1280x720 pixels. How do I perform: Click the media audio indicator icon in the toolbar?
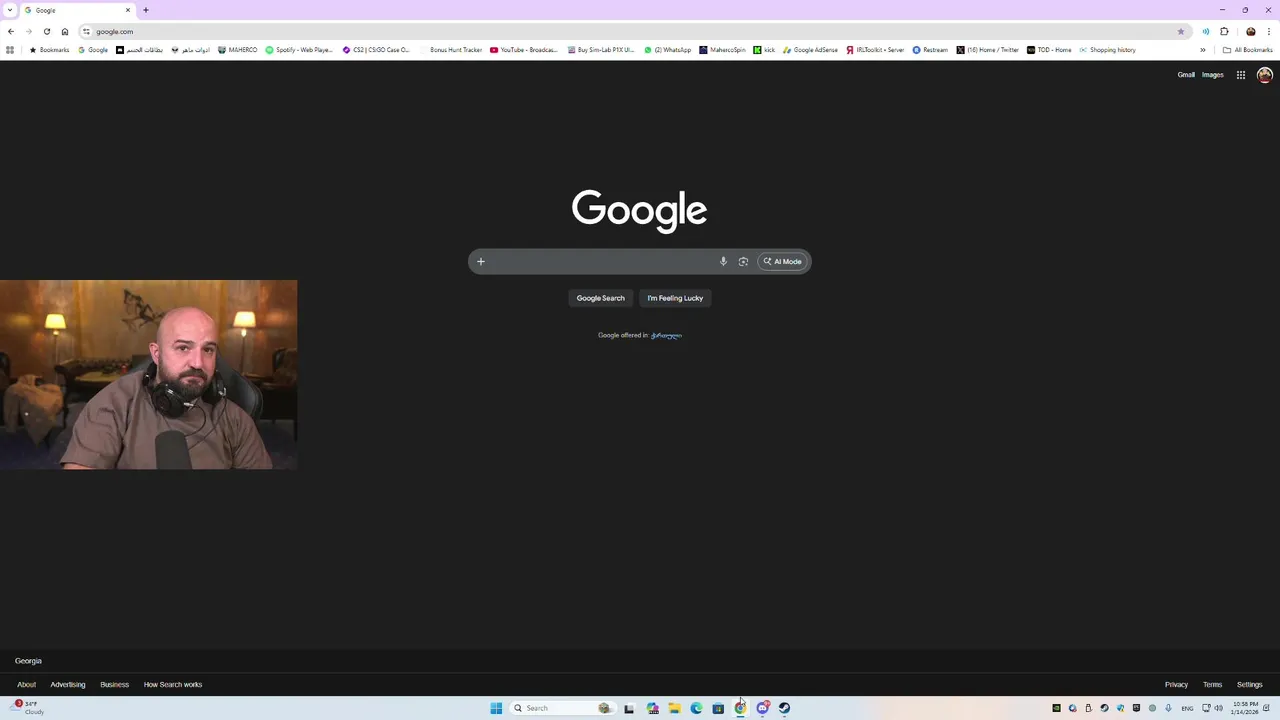[1205, 31]
